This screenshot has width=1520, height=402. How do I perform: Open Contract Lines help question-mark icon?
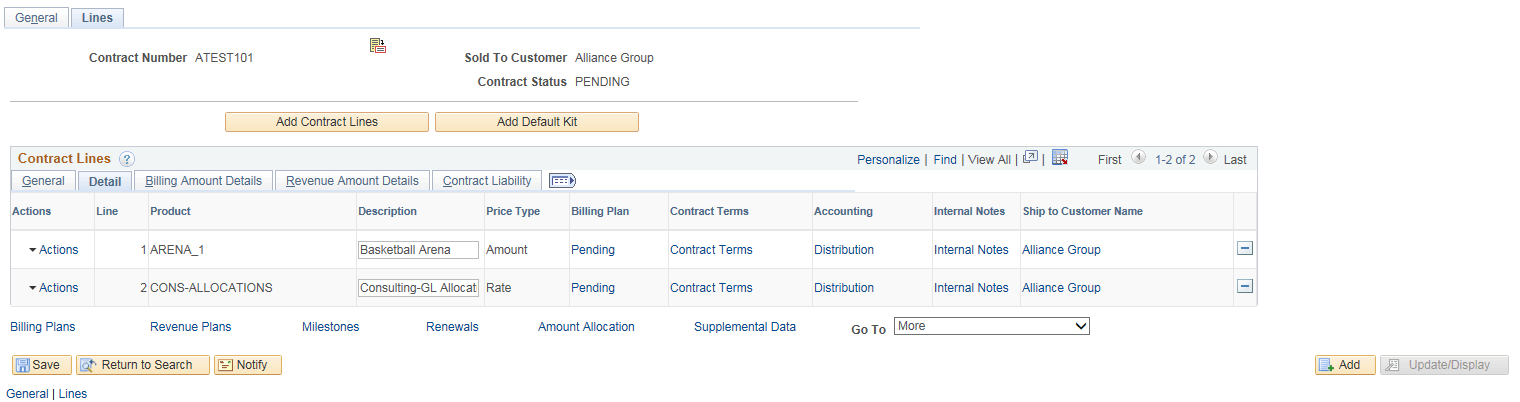point(127,159)
